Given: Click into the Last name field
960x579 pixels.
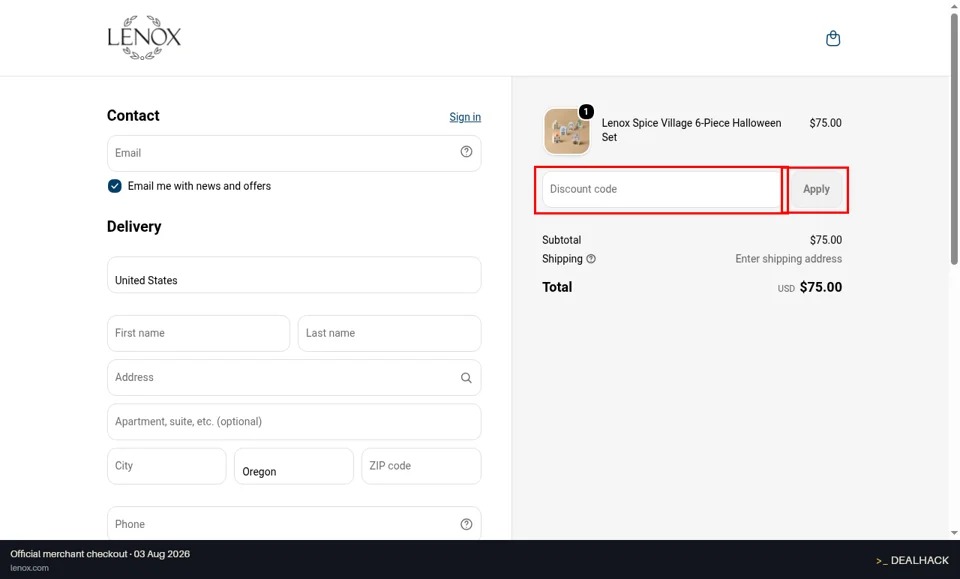Looking at the screenshot, I should coord(389,334).
